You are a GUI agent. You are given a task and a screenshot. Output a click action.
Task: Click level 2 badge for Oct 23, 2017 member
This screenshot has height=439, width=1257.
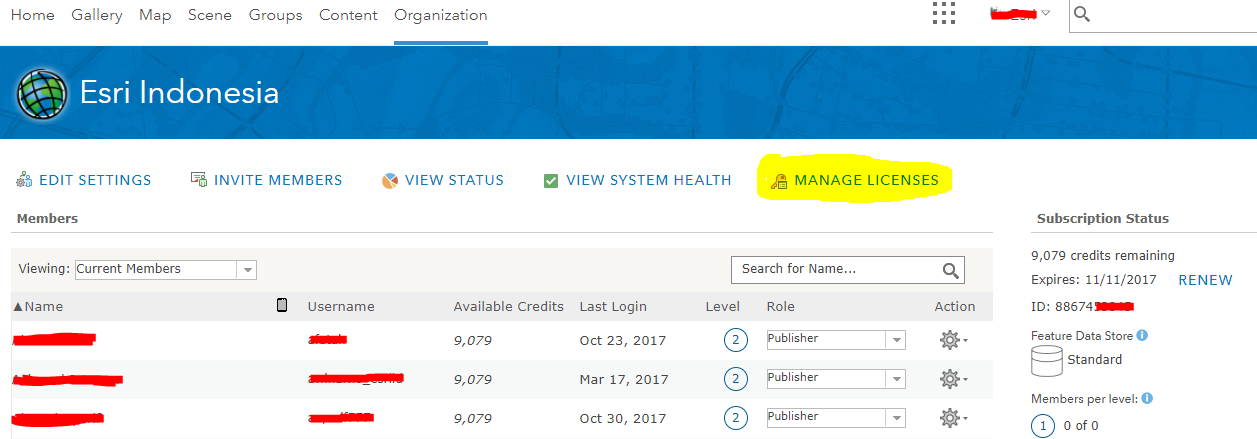coord(736,340)
